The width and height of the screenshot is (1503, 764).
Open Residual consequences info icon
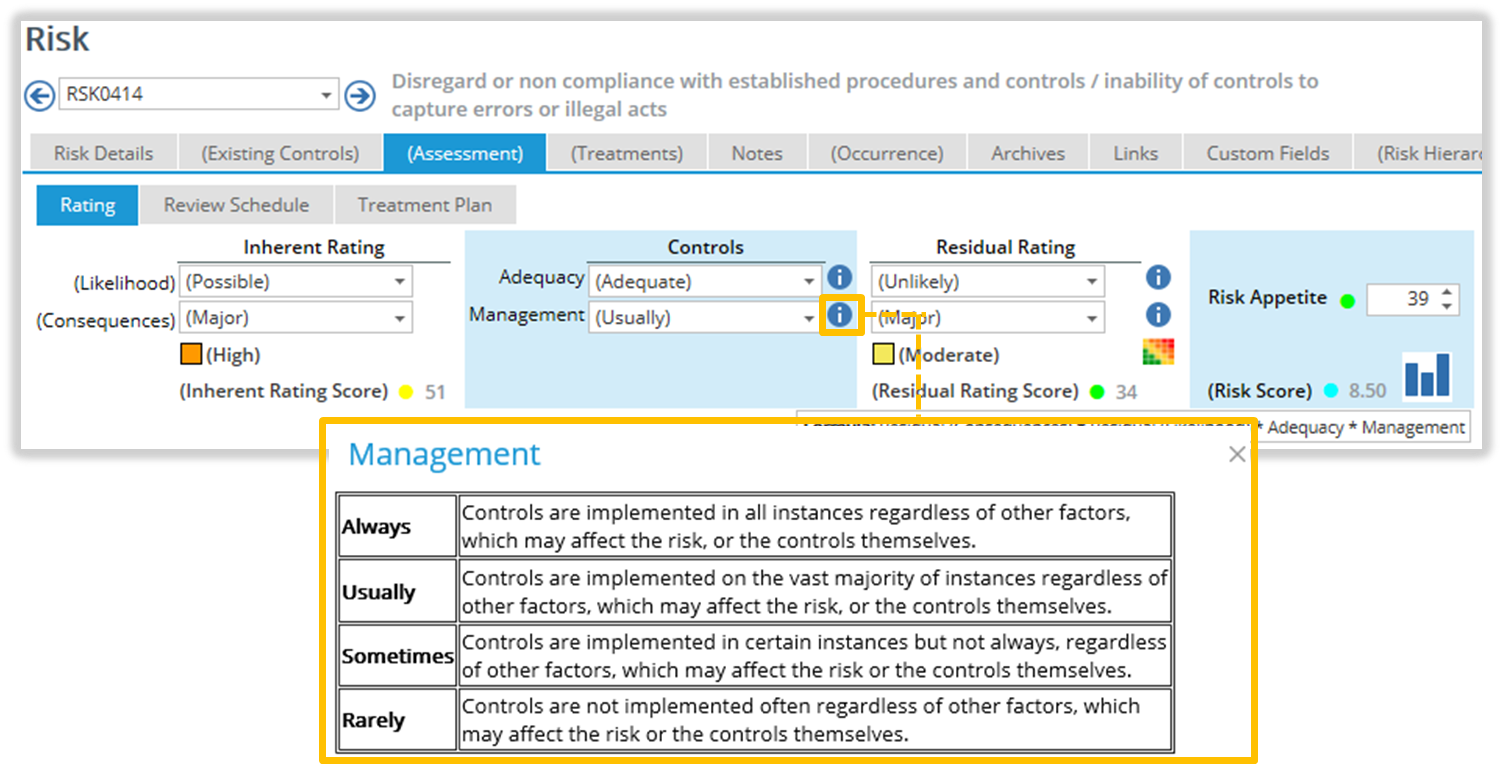[x=1158, y=315]
